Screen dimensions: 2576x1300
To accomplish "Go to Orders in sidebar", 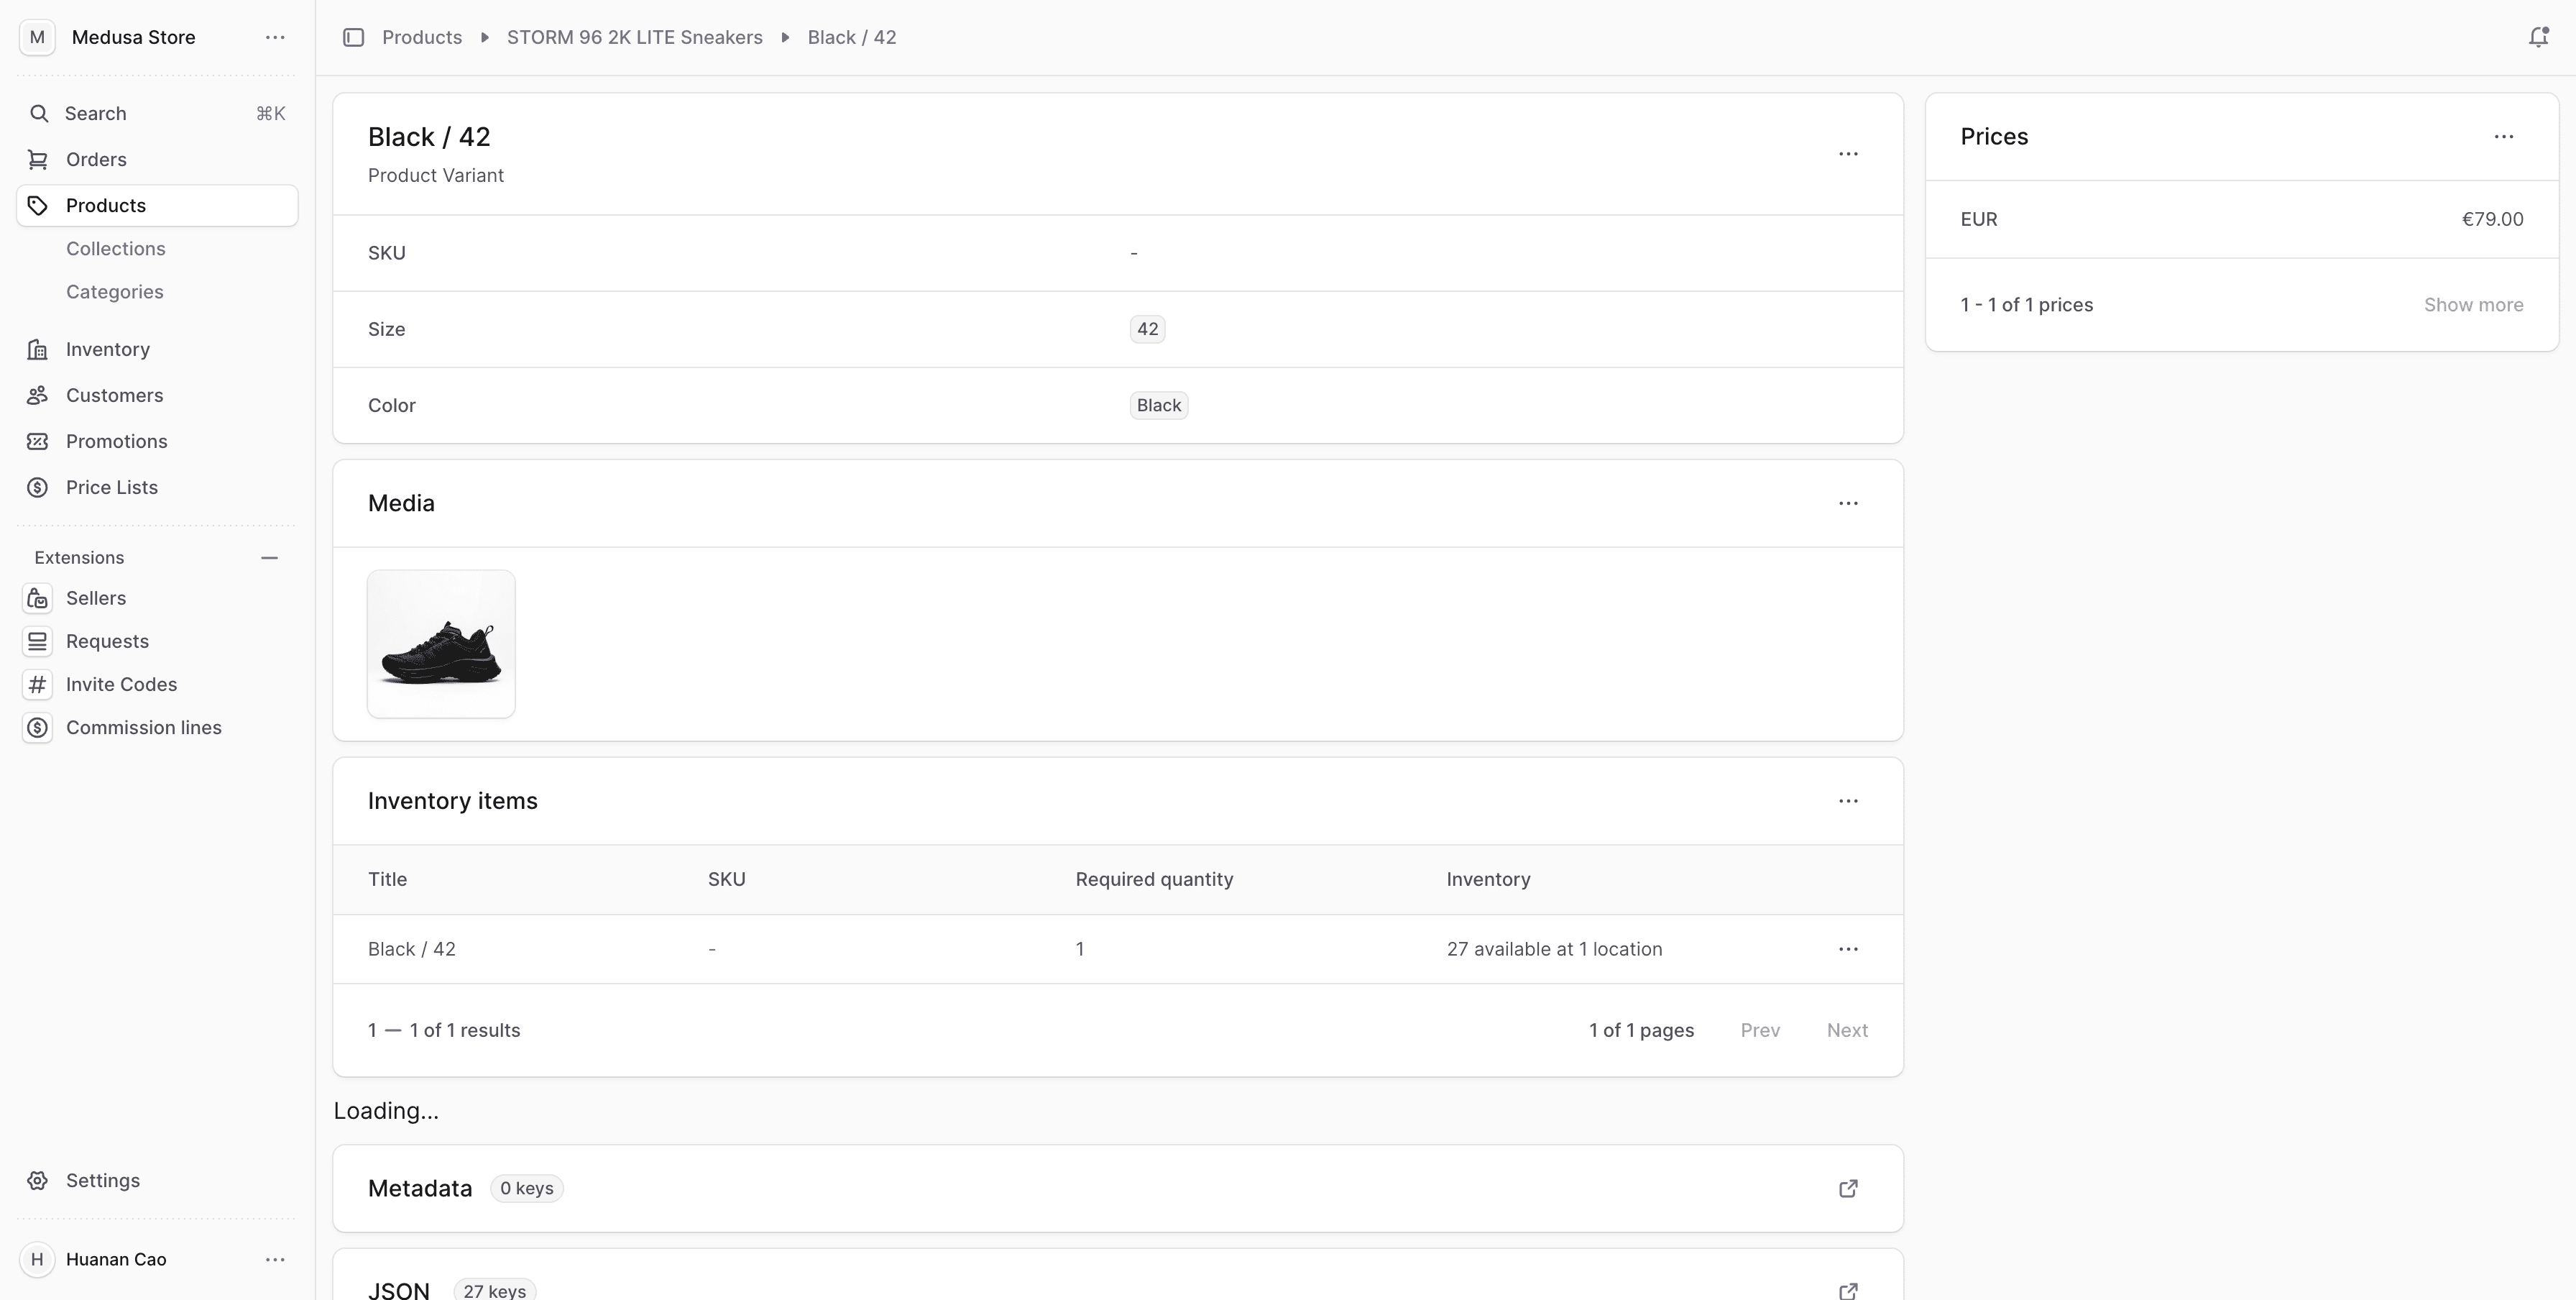I will 96,159.
